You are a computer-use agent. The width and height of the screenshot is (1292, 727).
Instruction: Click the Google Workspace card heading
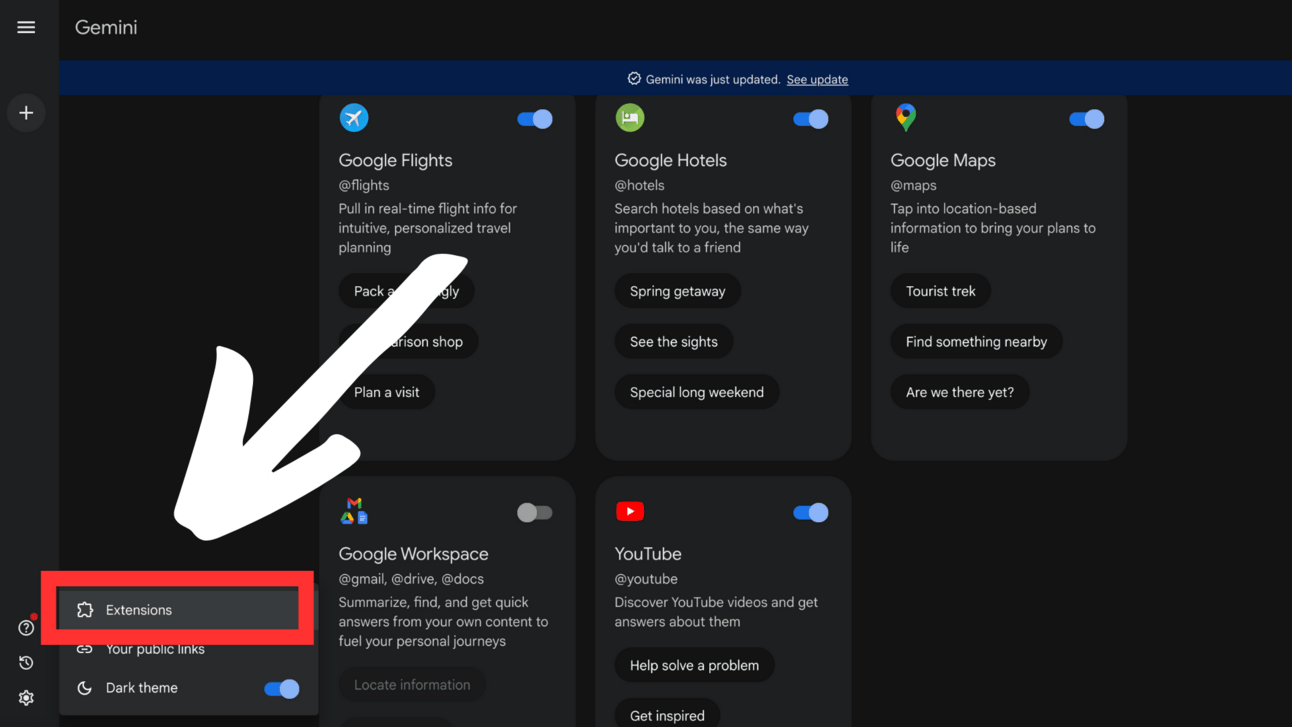coord(414,554)
